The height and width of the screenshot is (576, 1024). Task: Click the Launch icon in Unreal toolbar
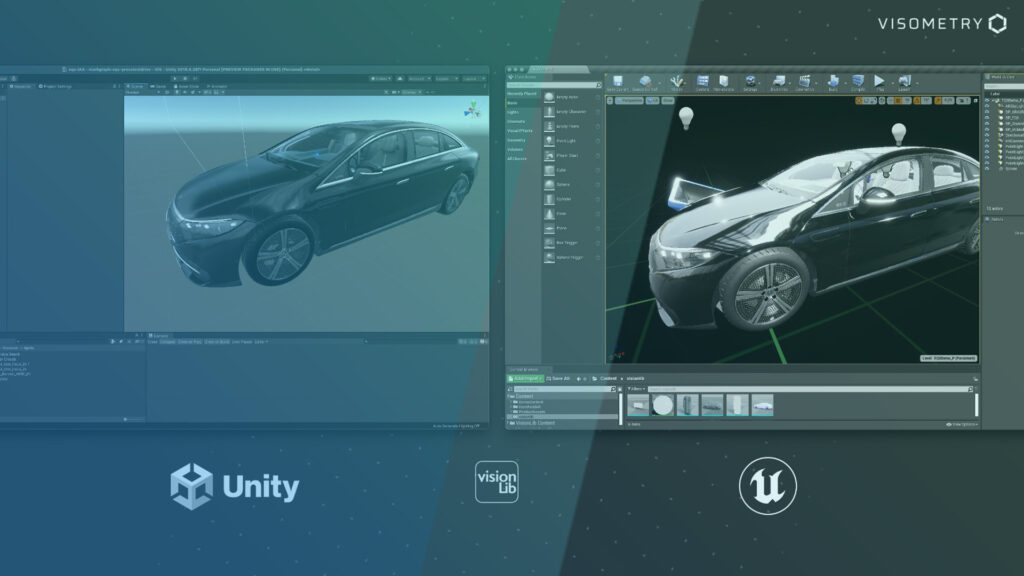904,81
